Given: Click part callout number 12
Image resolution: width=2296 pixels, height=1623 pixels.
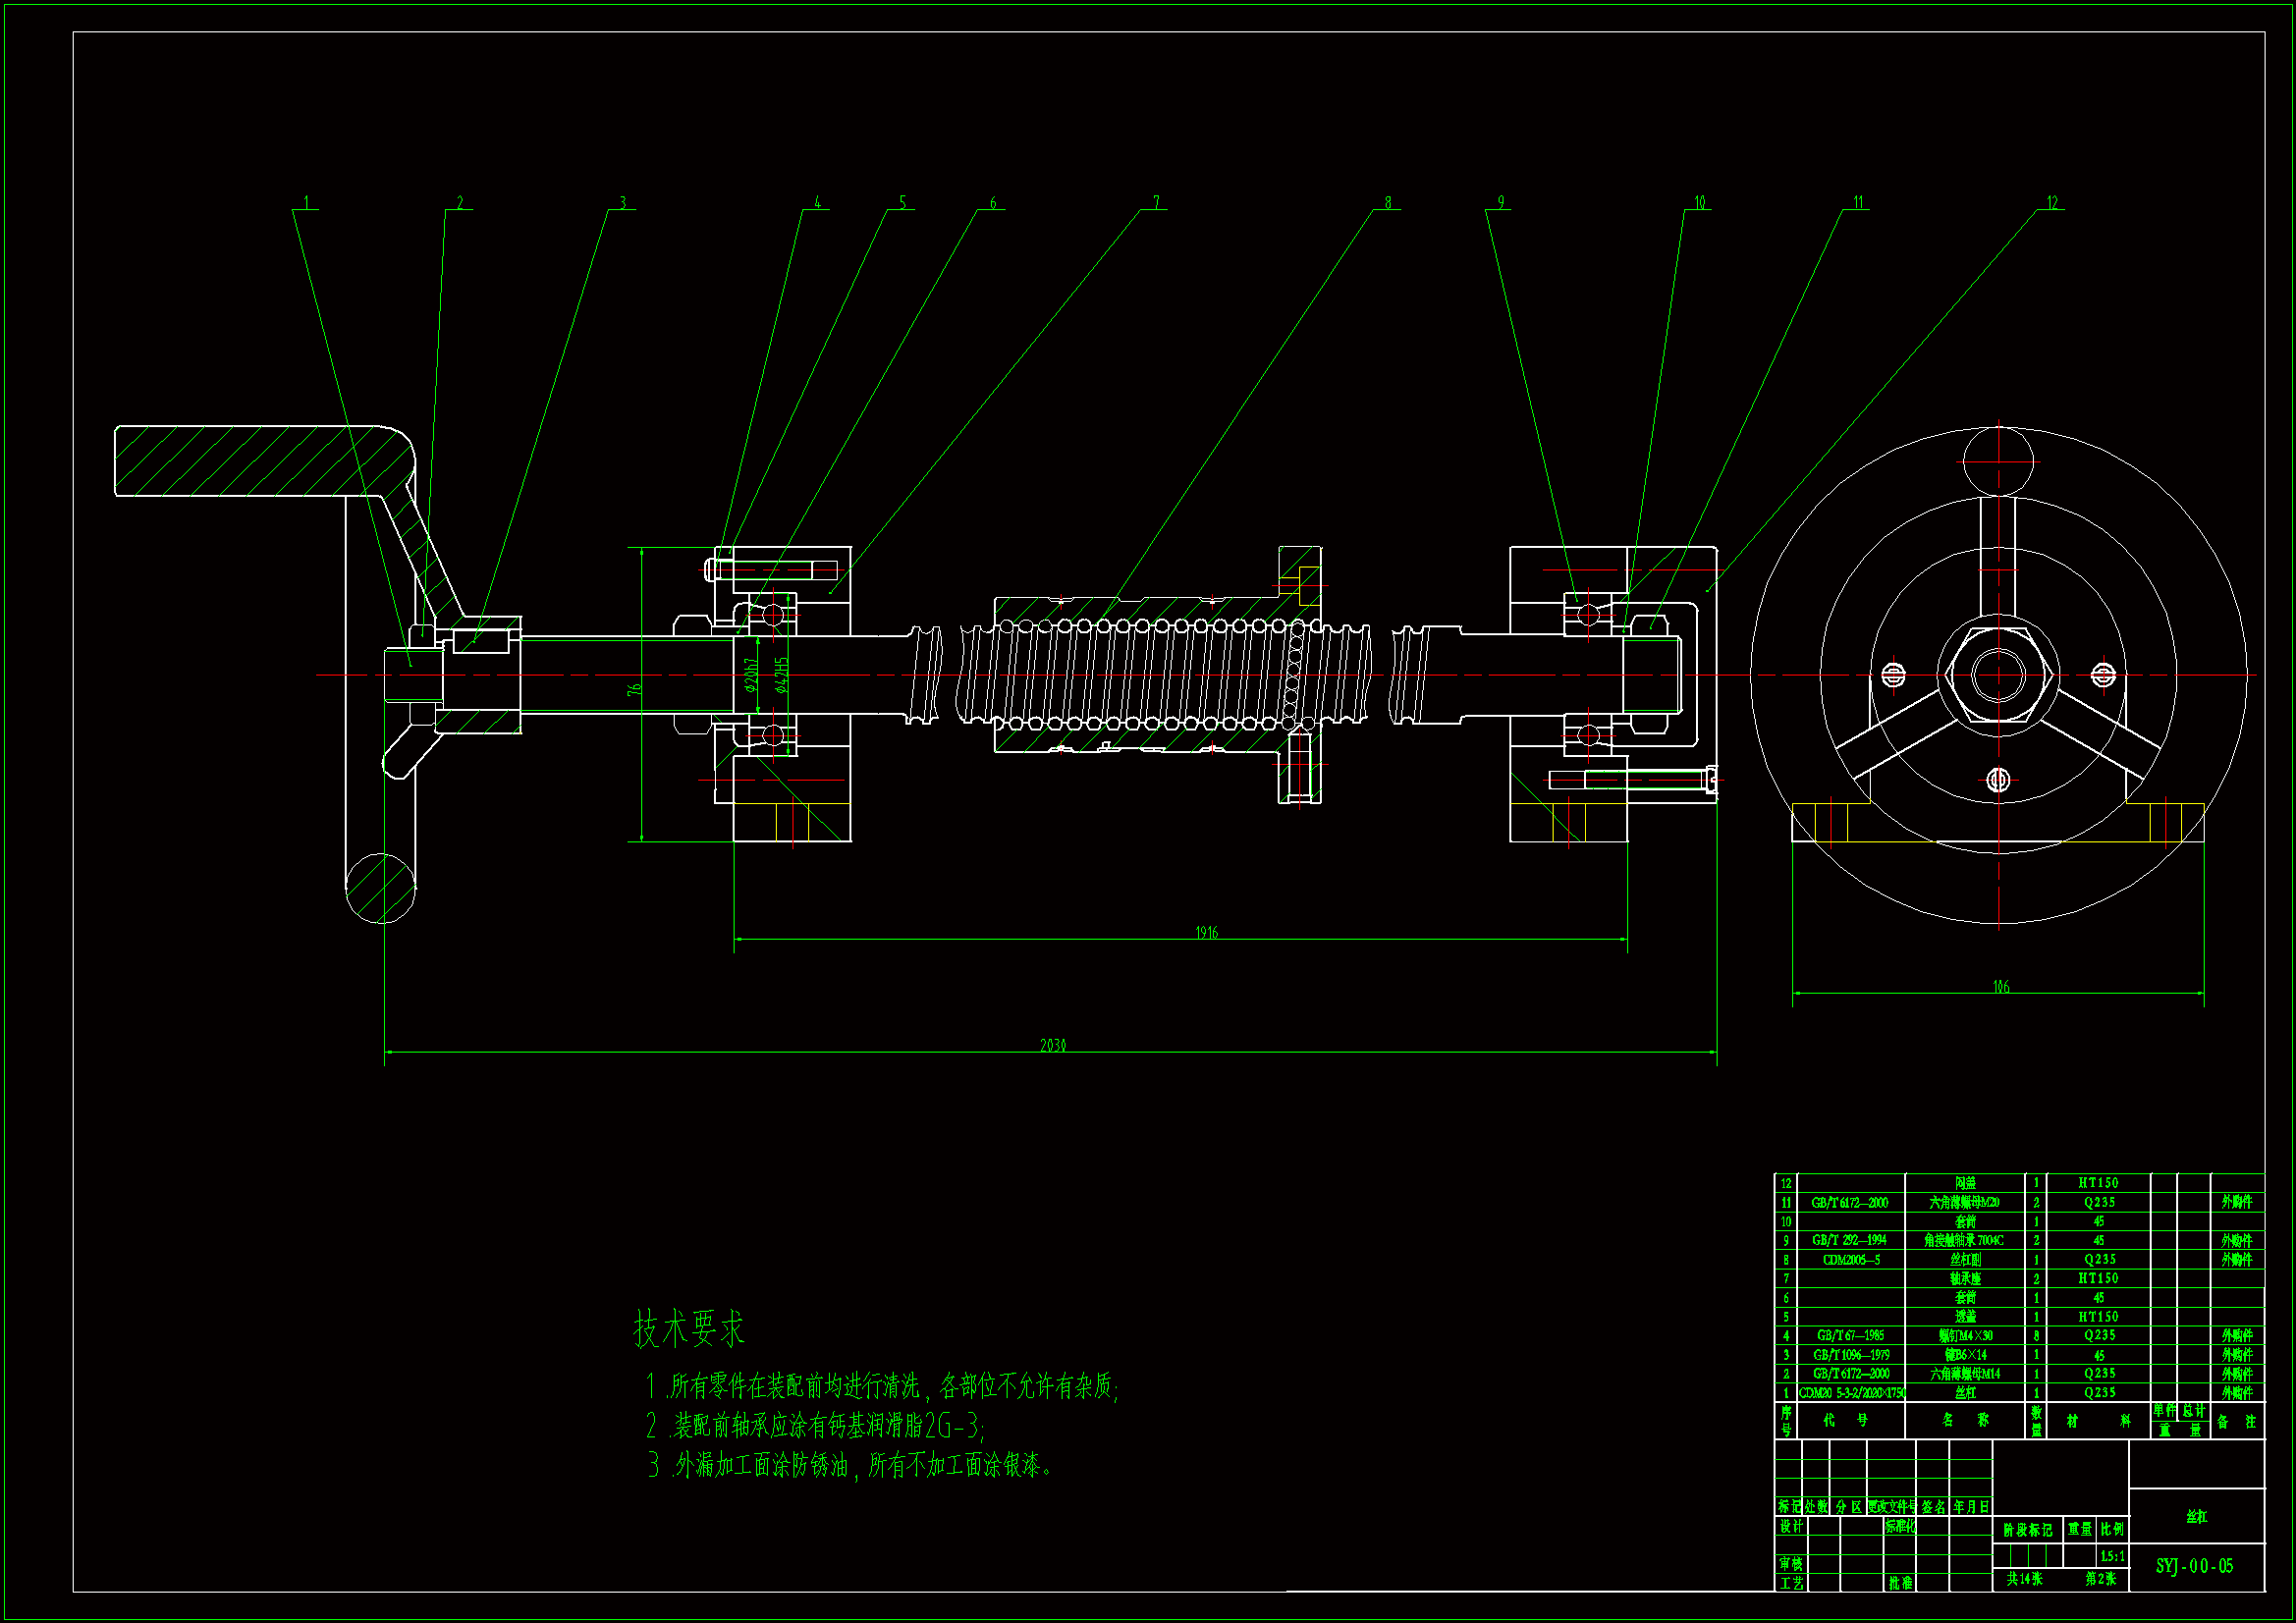Looking at the screenshot, I should point(2052,203).
